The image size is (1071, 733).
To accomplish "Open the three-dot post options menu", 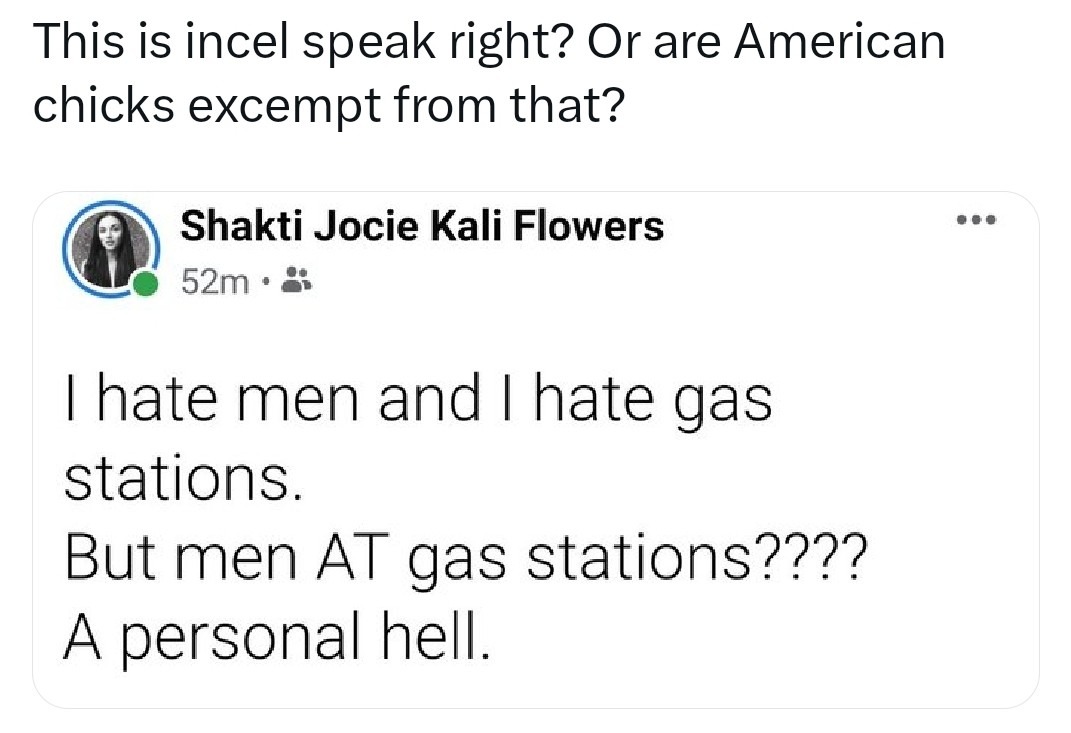I will [x=976, y=220].
